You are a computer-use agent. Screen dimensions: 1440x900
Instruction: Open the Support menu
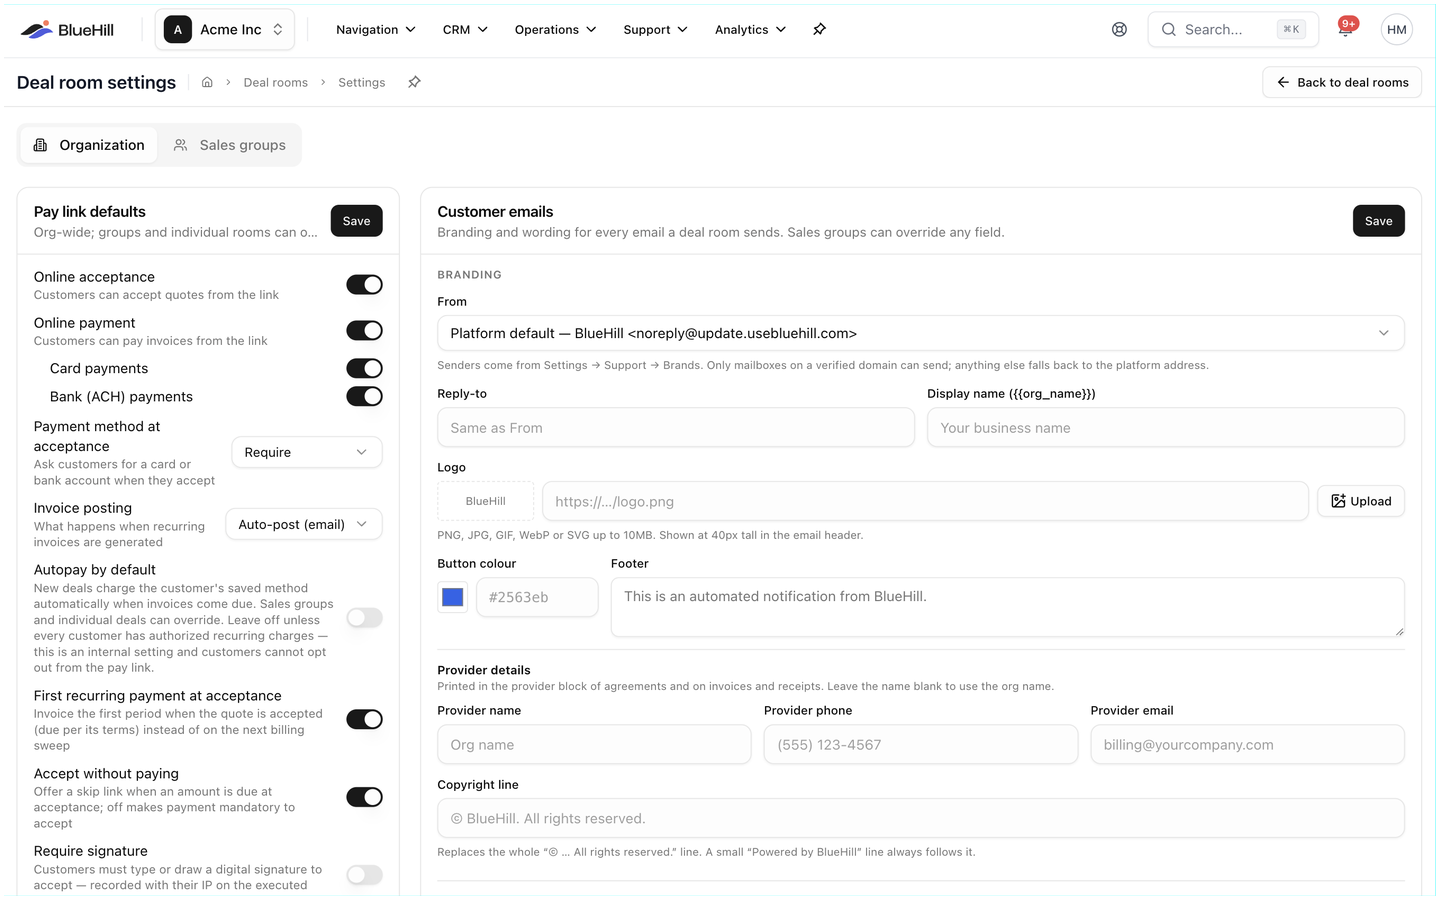point(655,30)
